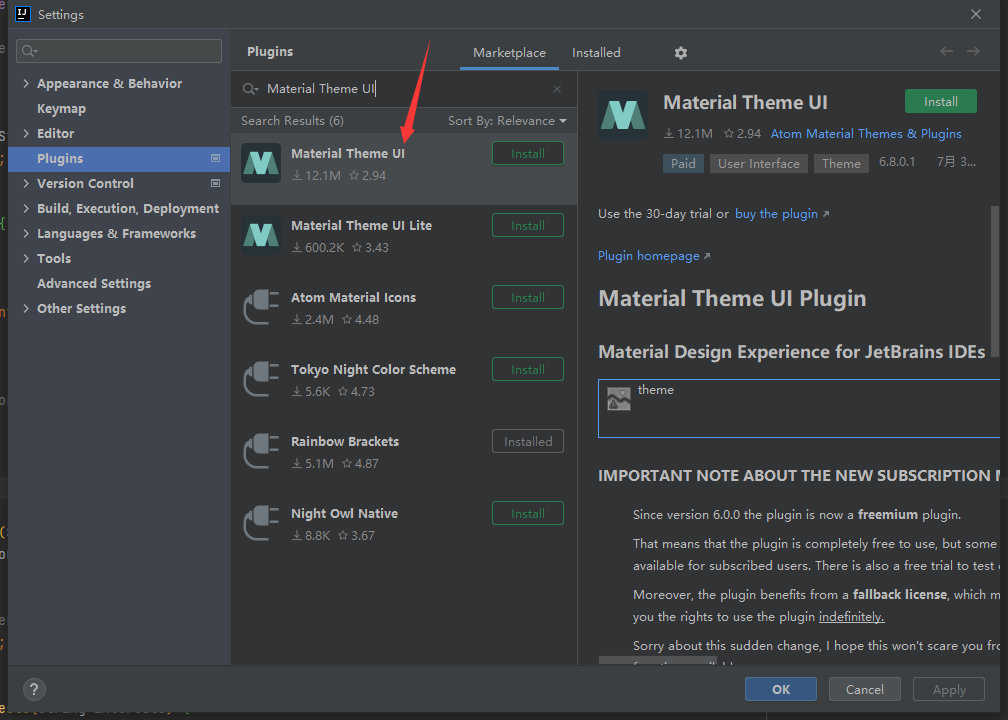Screen dimensions: 1008x720
Task: Select the Material Theme UI Lite title
Action: click(361, 226)
